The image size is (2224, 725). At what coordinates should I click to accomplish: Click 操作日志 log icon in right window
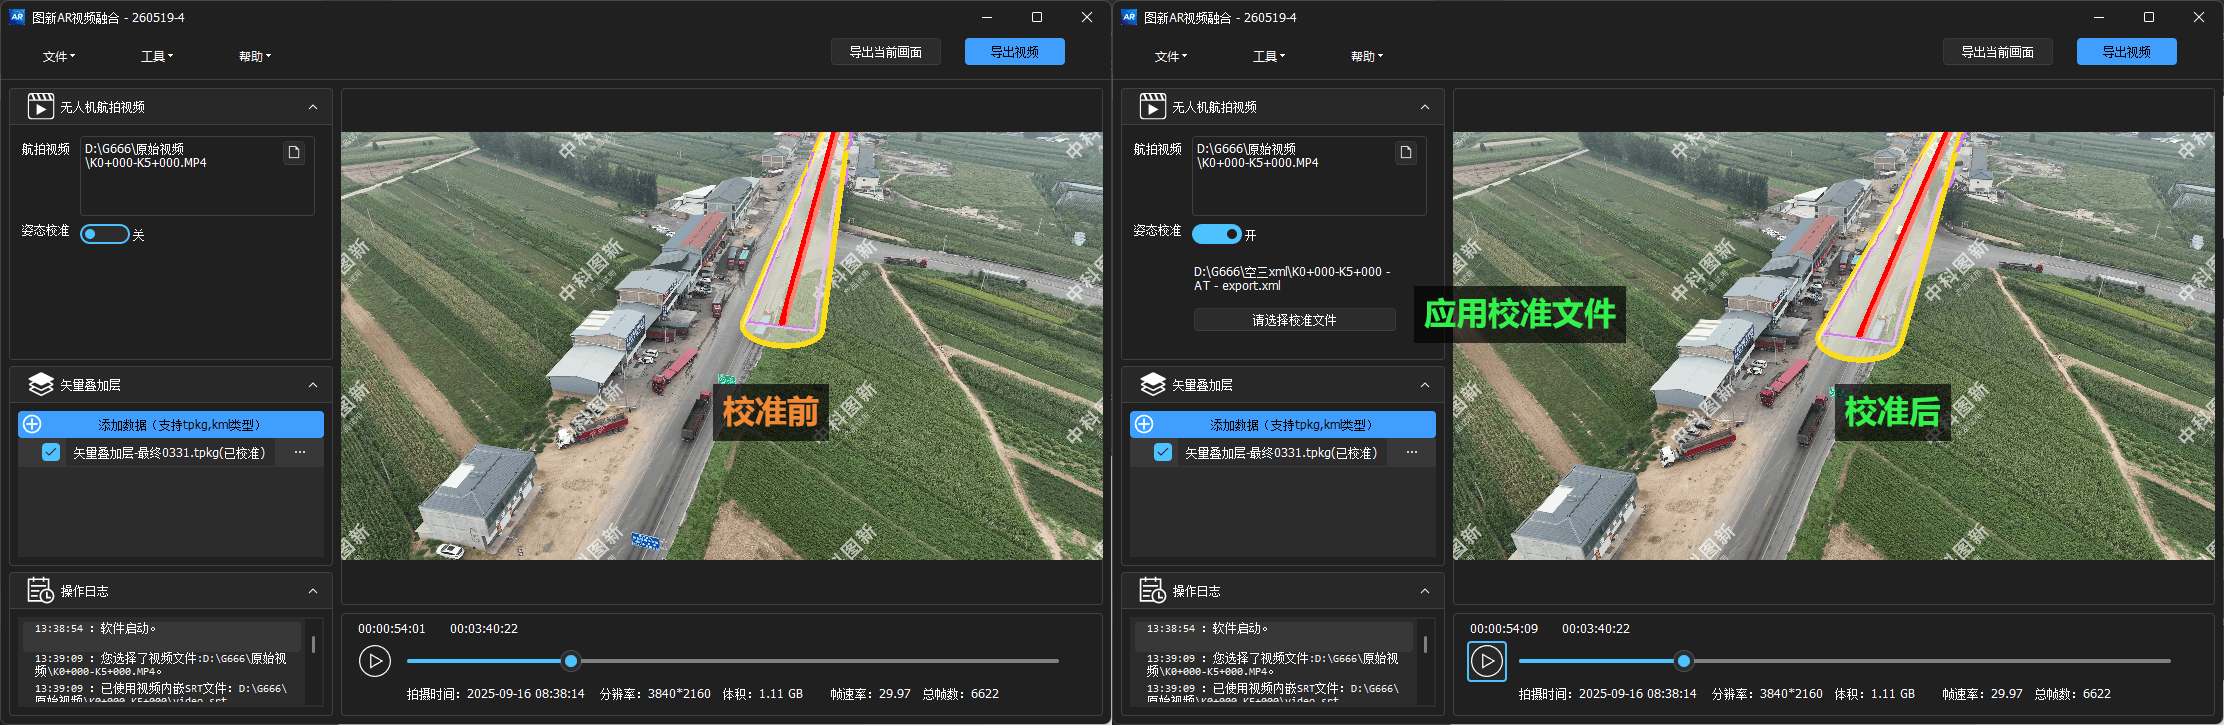coord(1153,591)
